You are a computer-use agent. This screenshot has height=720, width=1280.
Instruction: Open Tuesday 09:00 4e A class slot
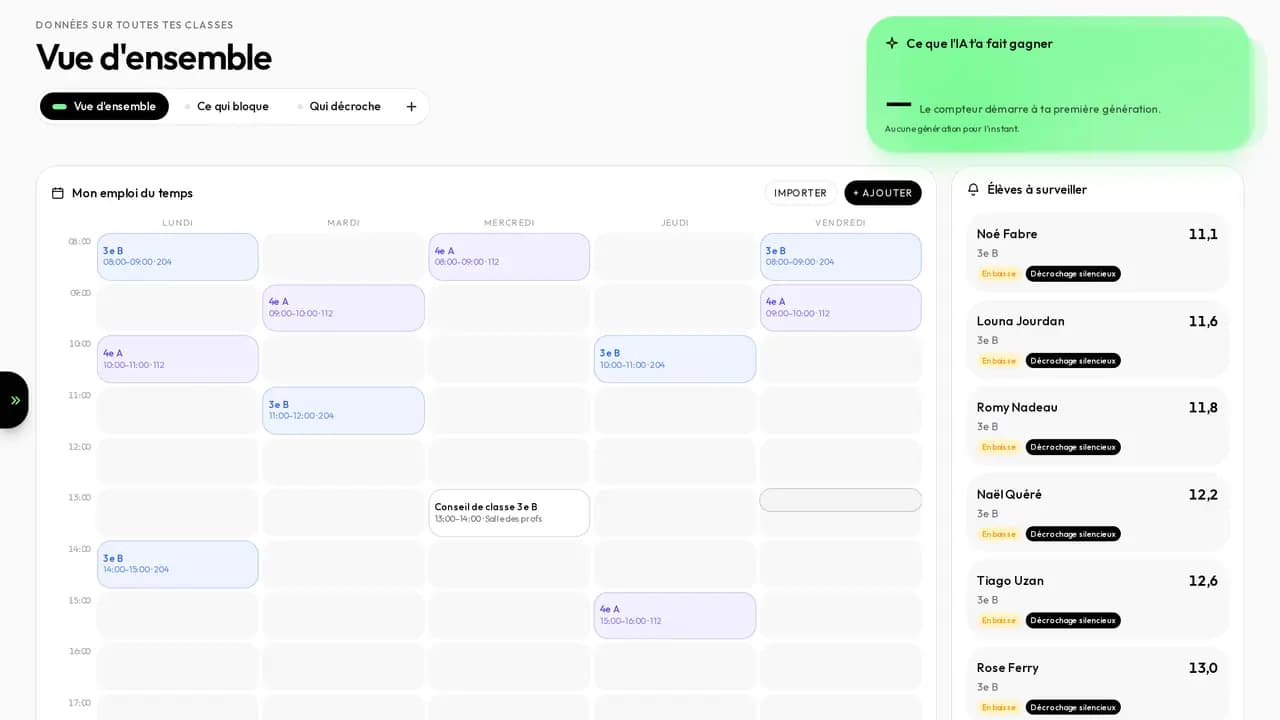(x=344, y=308)
